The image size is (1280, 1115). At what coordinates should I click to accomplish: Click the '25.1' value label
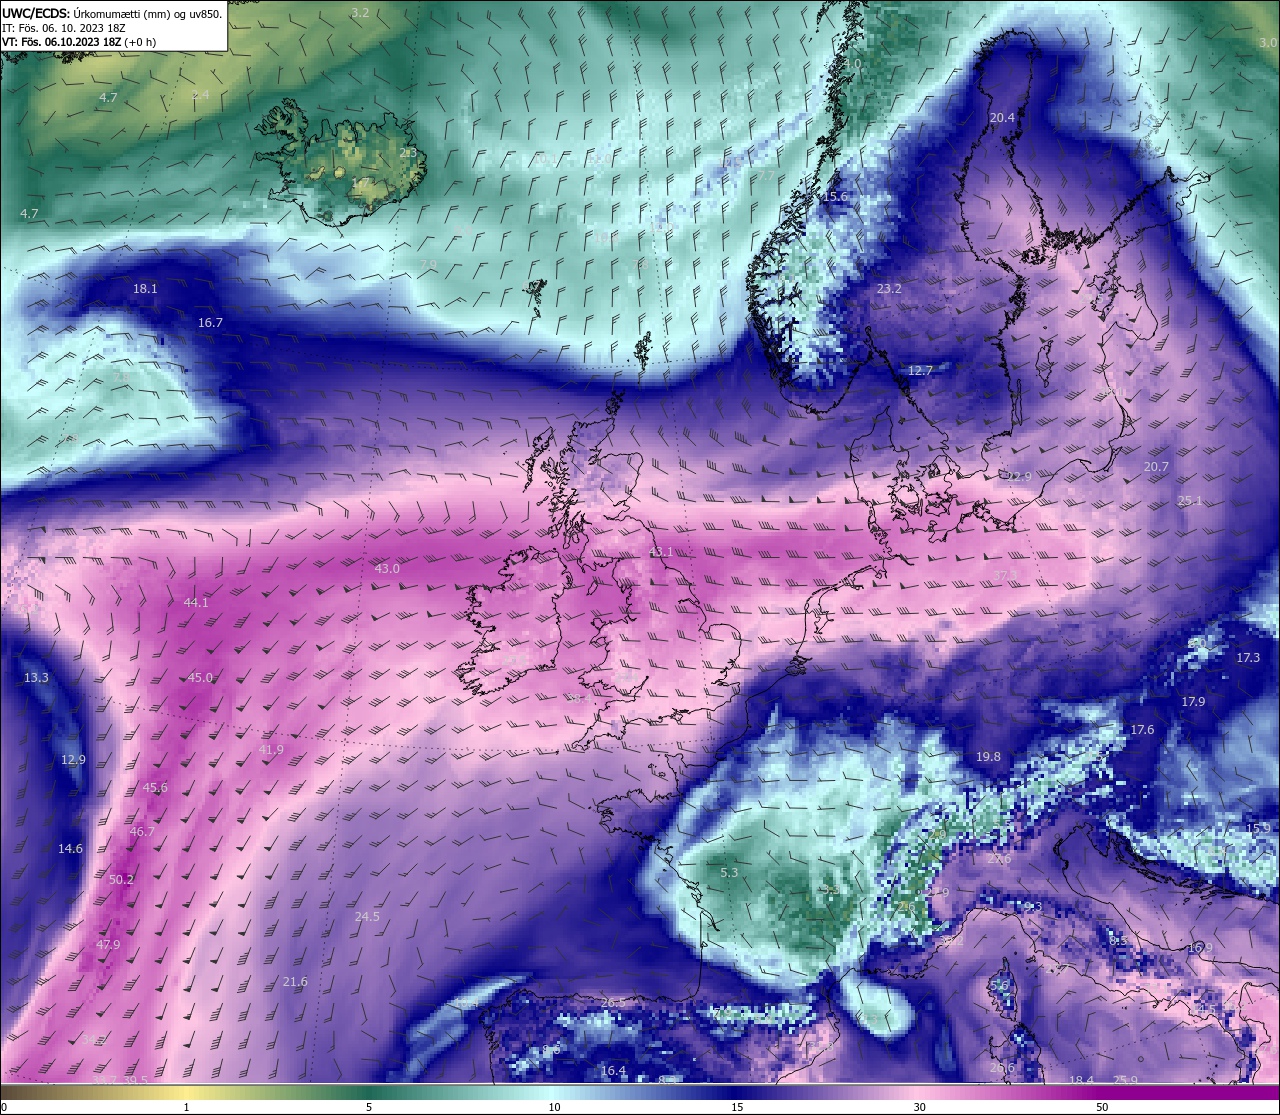coord(1190,500)
